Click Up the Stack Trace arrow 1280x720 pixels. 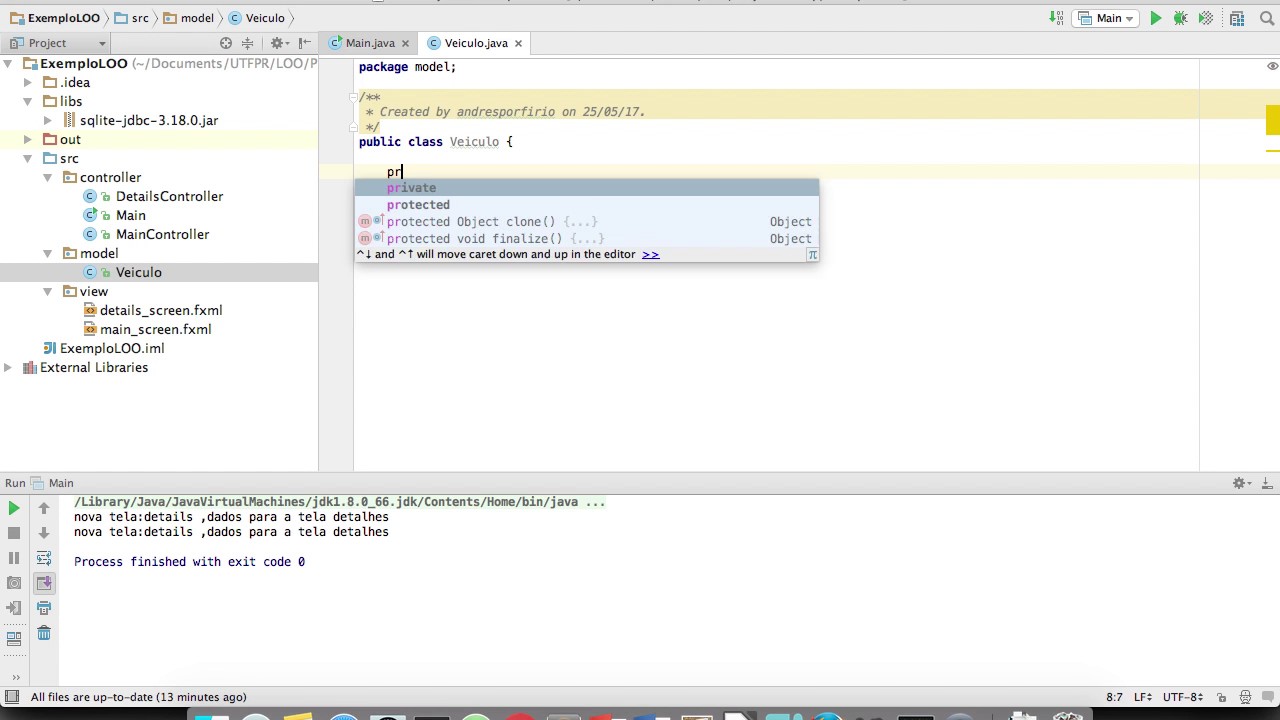click(x=44, y=508)
